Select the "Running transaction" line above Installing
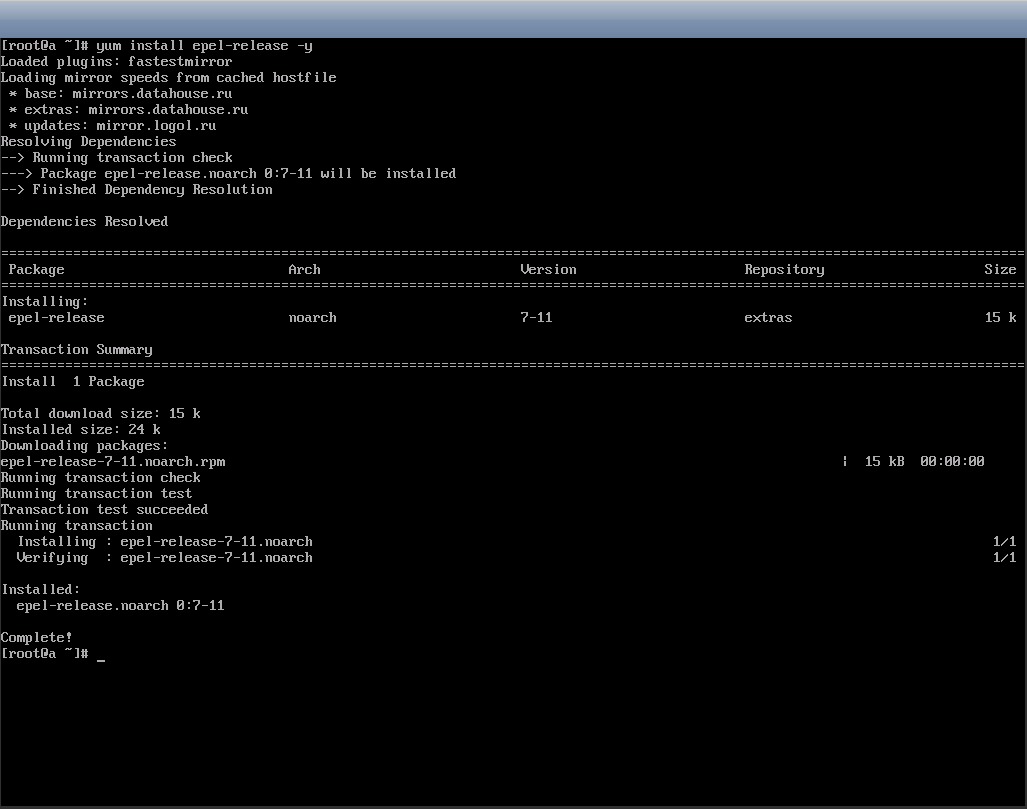 pyautogui.click(x=77, y=526)
